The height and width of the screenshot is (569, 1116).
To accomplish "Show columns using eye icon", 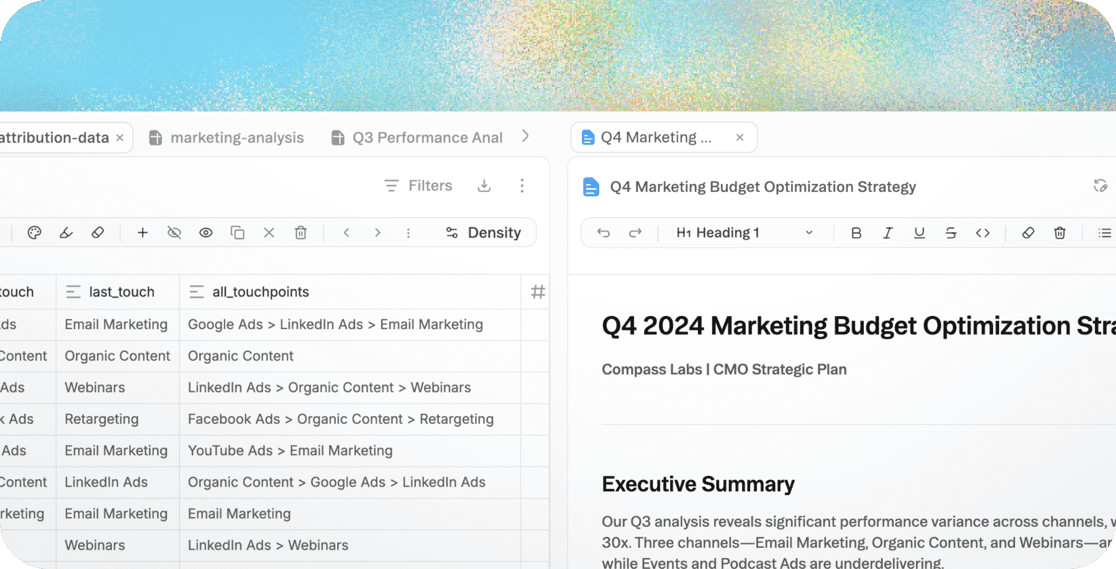I will [206, 233].
